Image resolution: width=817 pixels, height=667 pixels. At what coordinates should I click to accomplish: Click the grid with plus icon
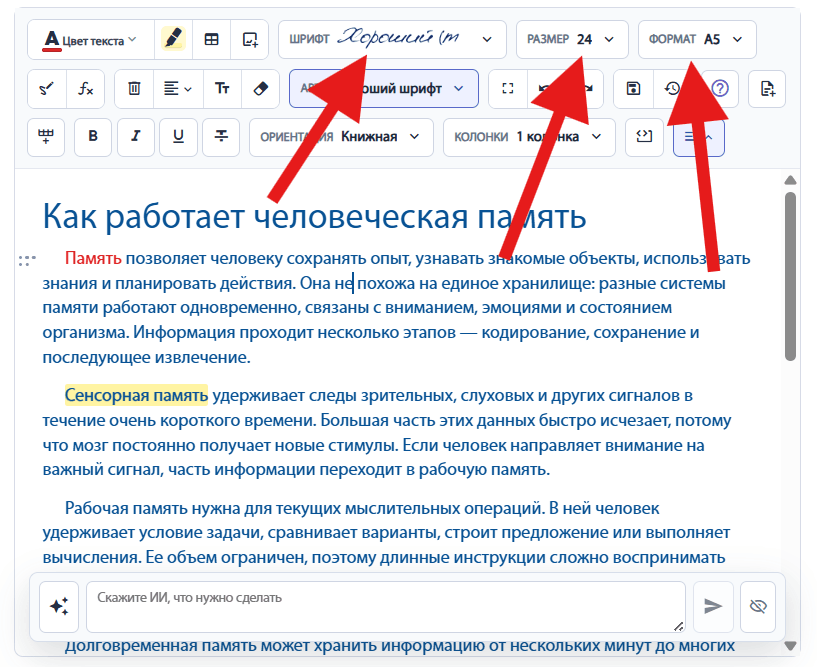coord(46,137)
